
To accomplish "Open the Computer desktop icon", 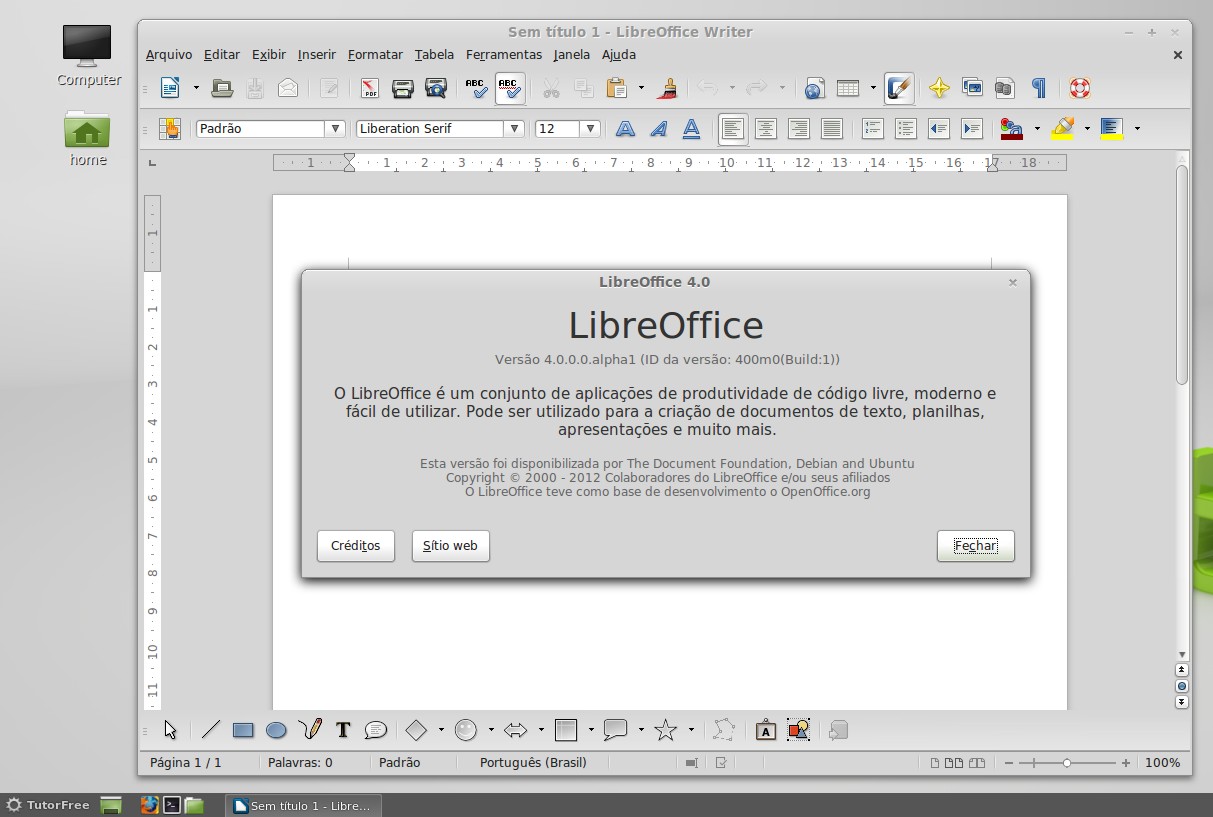I will (x=88, y=56).
